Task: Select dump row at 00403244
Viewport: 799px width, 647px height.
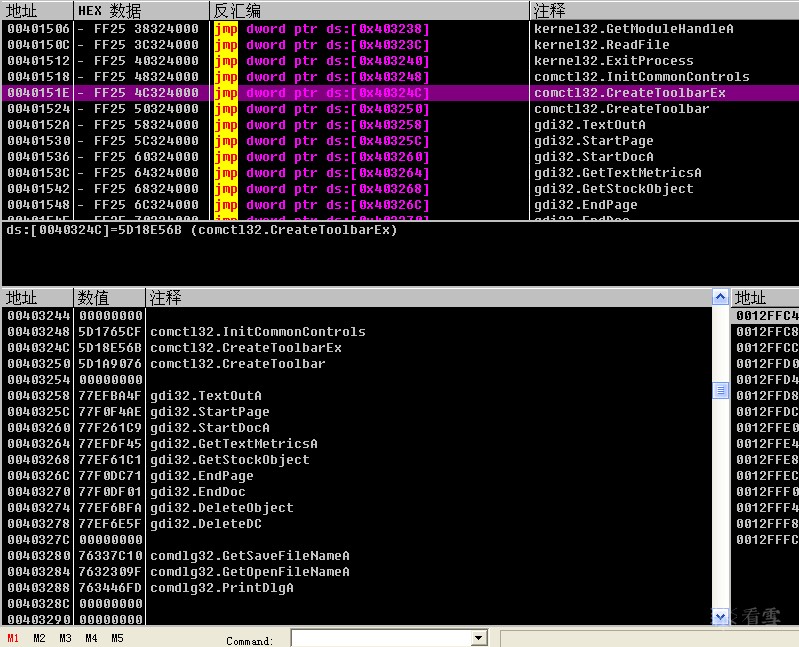Action: (x=357, y=316)
